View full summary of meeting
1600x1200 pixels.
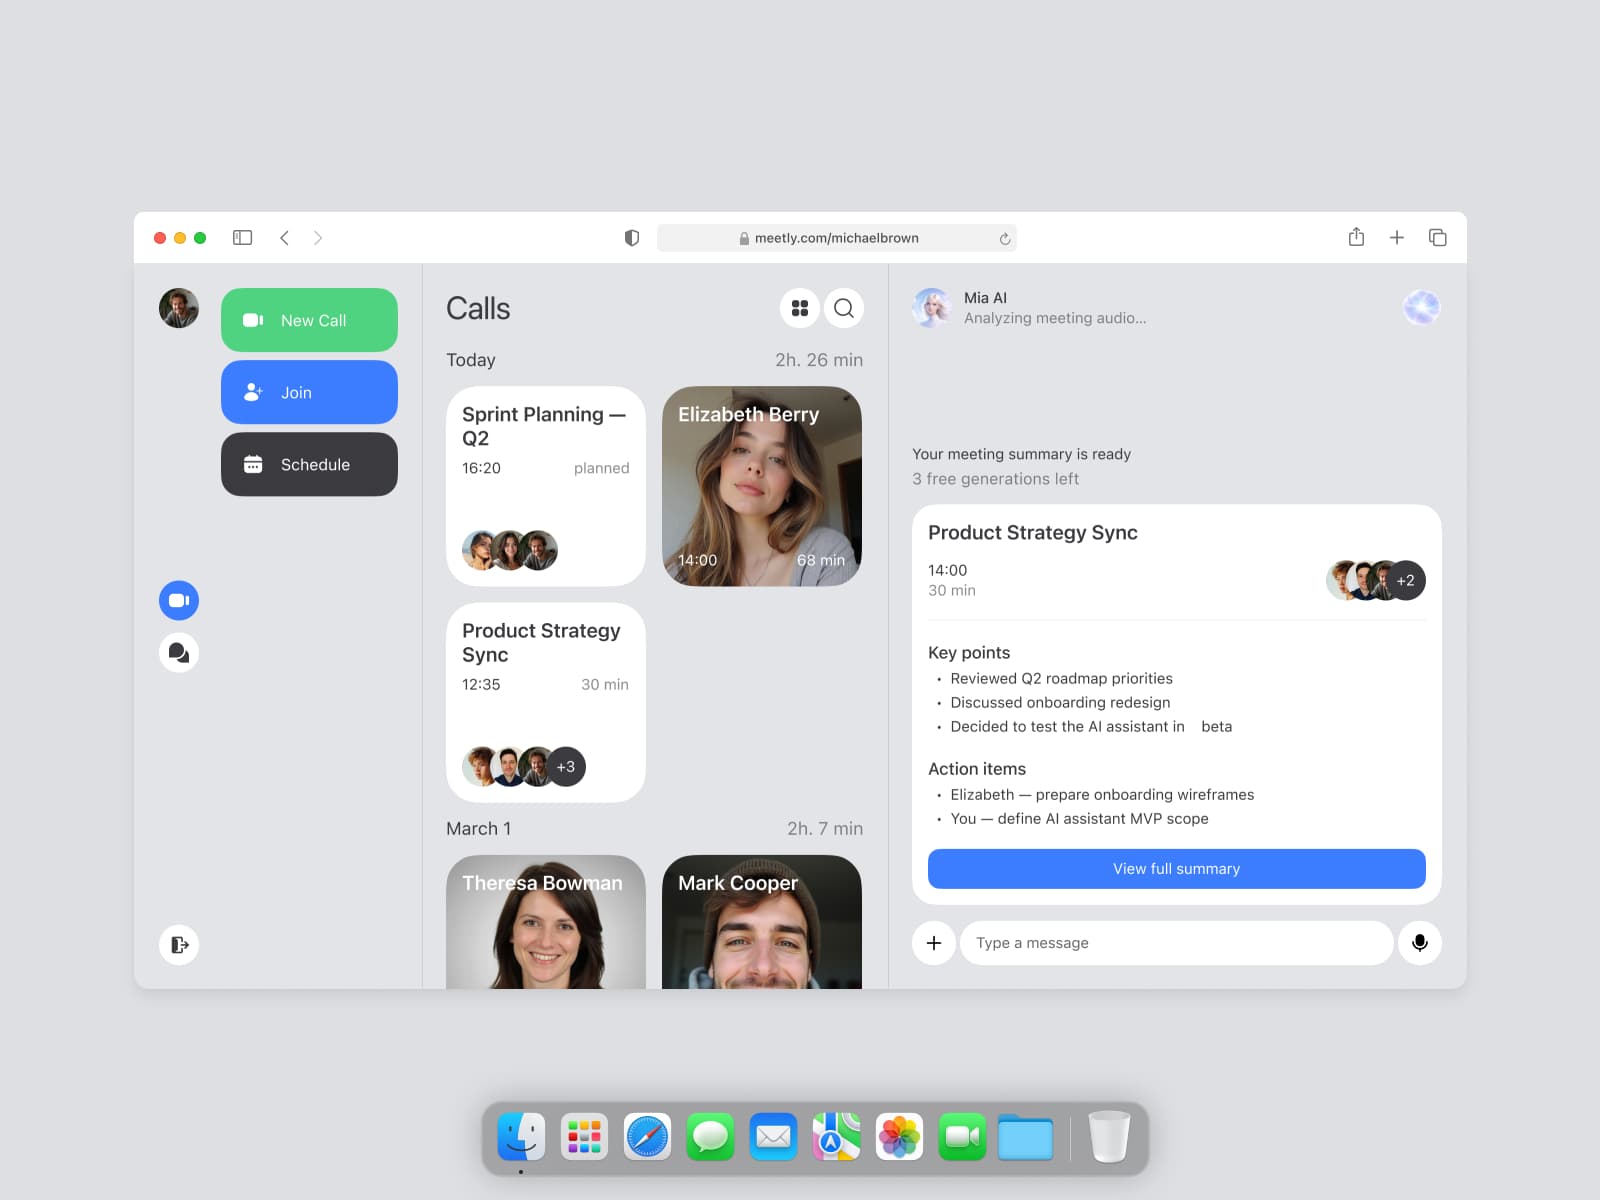coord(1176,869)
